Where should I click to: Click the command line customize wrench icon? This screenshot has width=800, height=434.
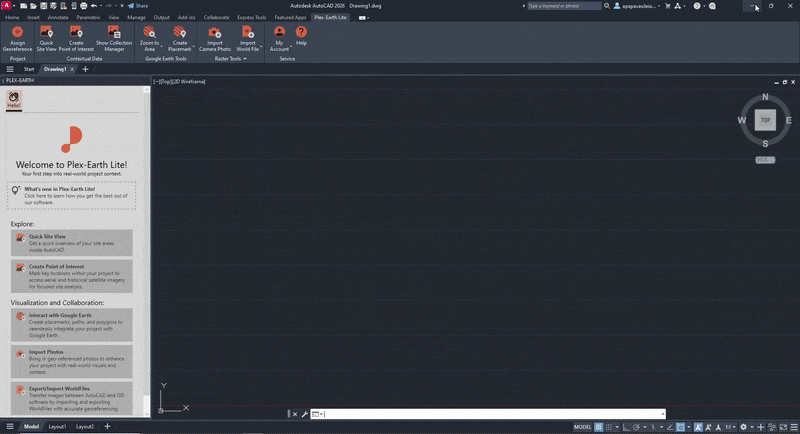[x=305, y=414]
